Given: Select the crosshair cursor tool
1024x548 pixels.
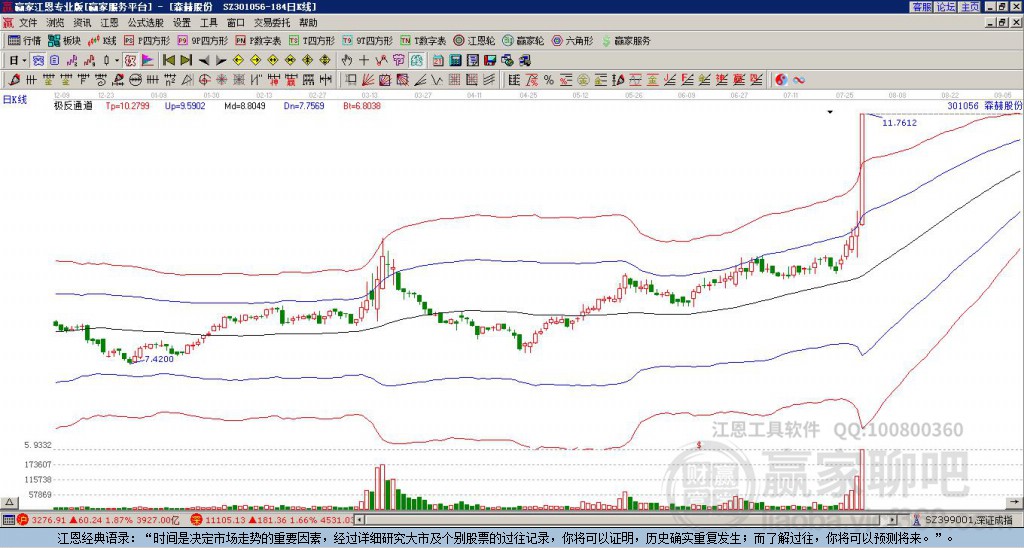Looking at the screenshot, I should (364, 61).
